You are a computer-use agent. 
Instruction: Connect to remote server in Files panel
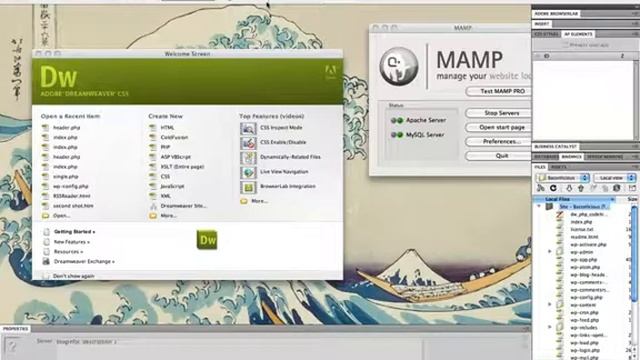[541, 188]
